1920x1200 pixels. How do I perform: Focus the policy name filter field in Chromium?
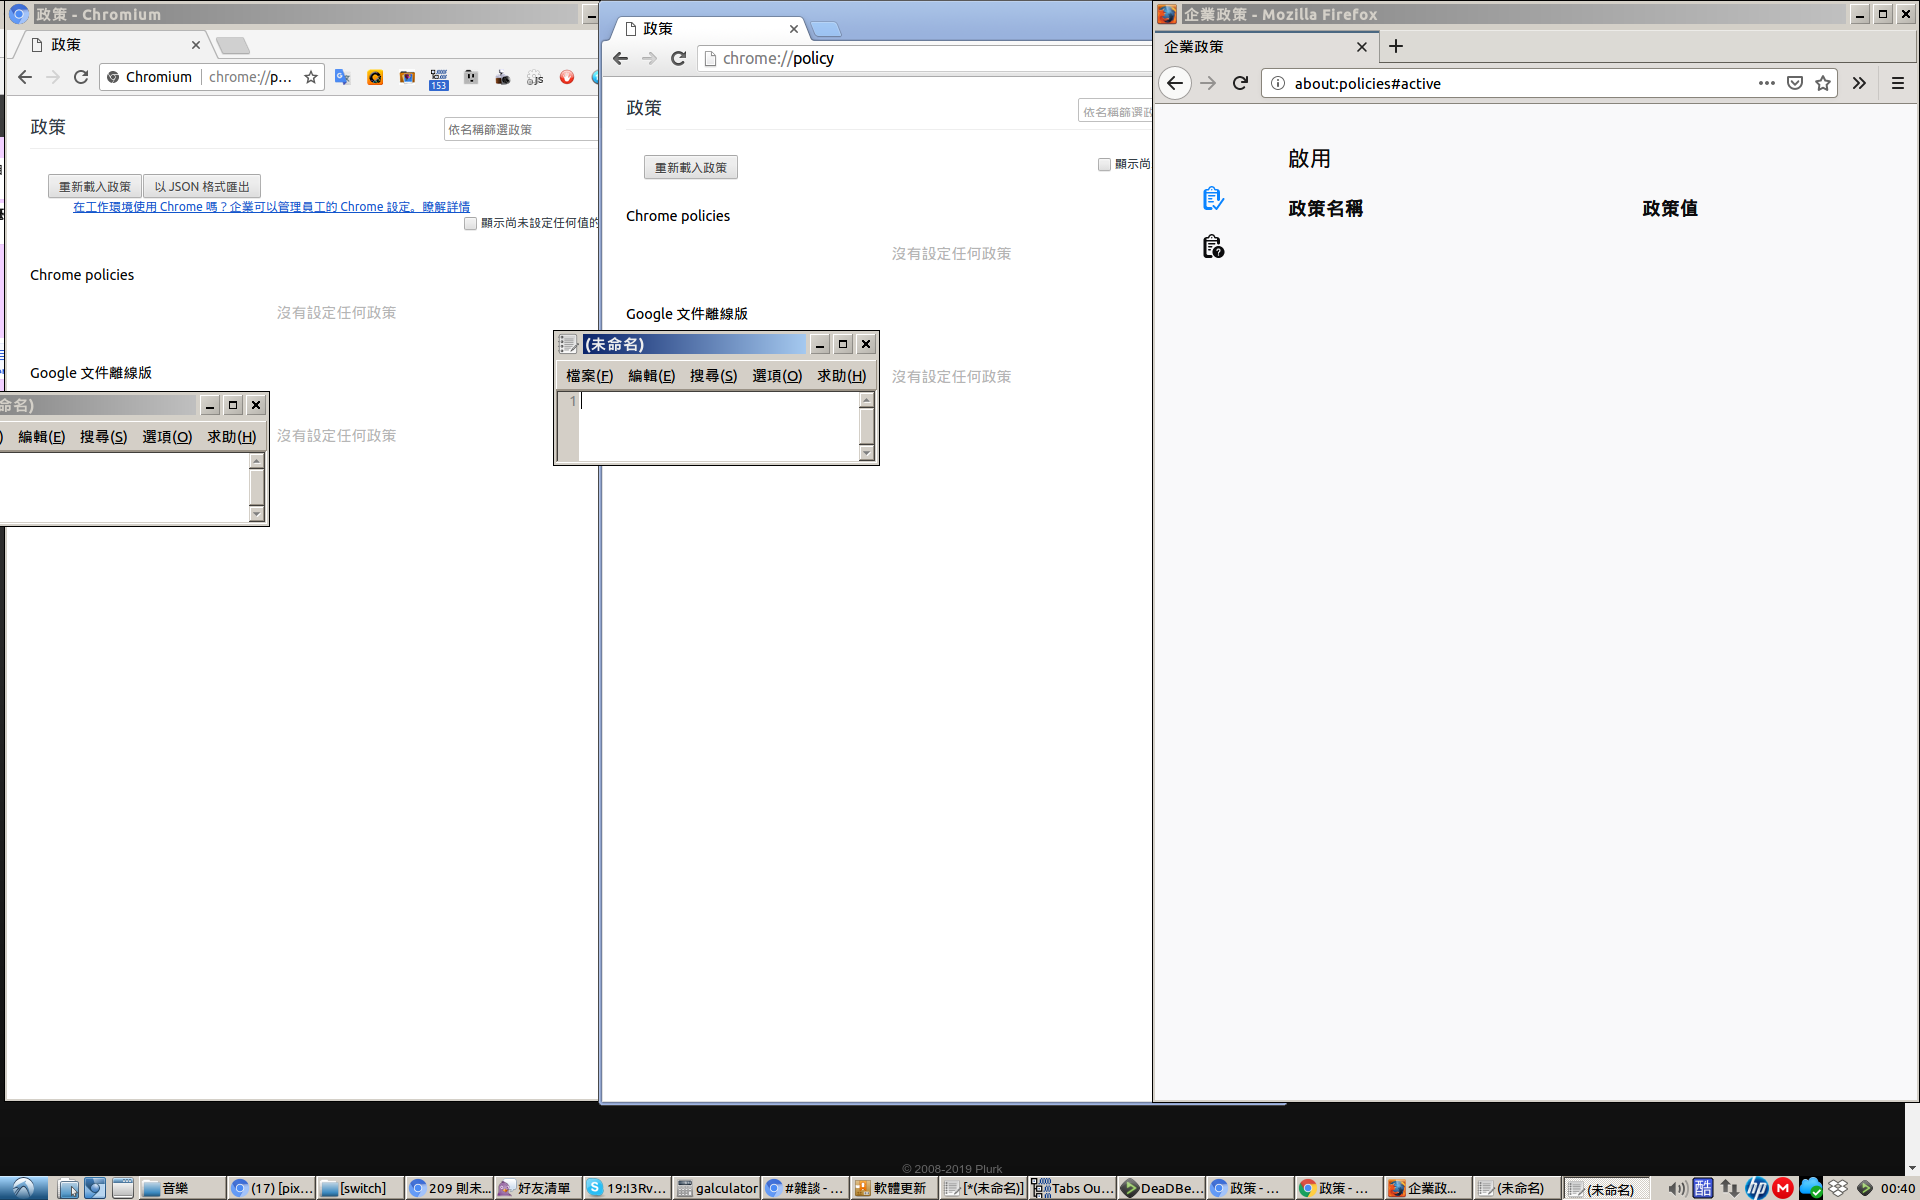[x=520, y=129]
